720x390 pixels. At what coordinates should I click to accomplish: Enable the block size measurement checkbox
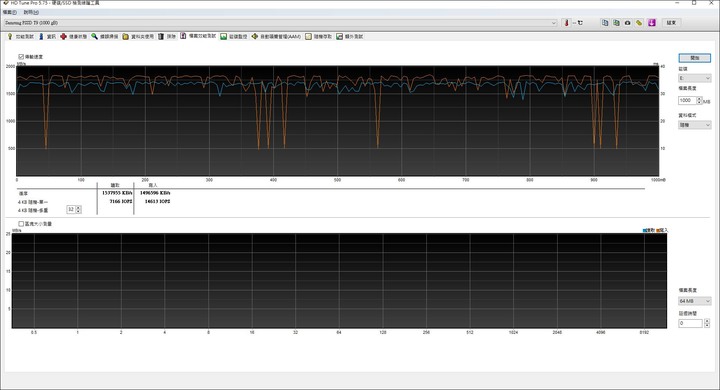point(21,224)
